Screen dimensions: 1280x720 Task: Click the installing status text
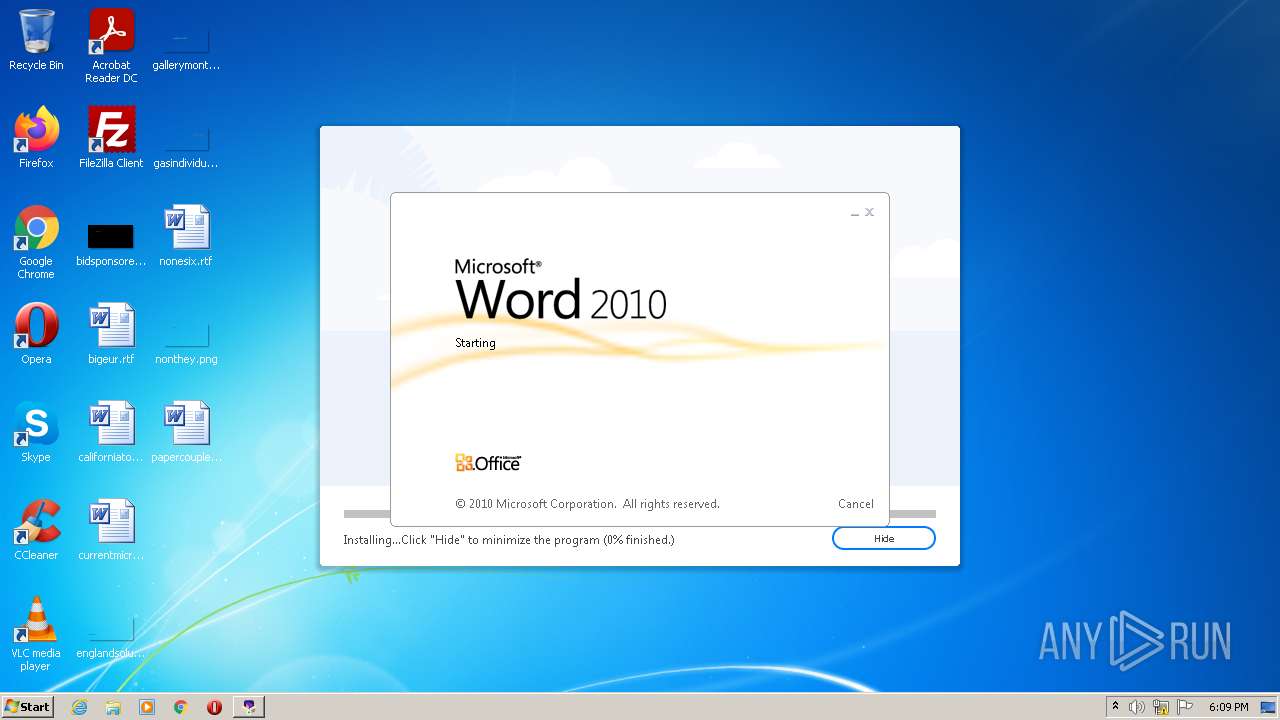(x=509, y=540)
